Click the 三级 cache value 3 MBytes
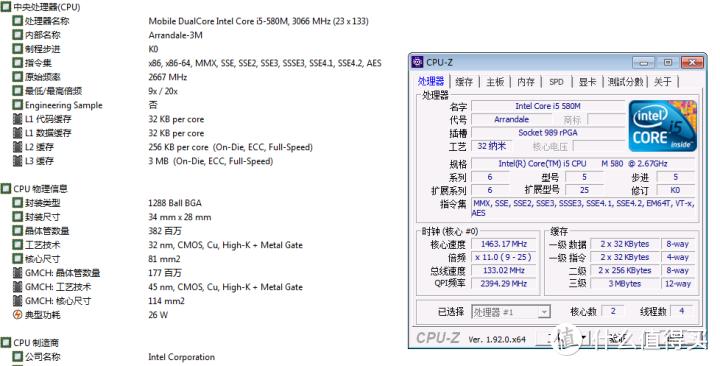The height and width of the screenshot is (366, 720). pos(624,284)
